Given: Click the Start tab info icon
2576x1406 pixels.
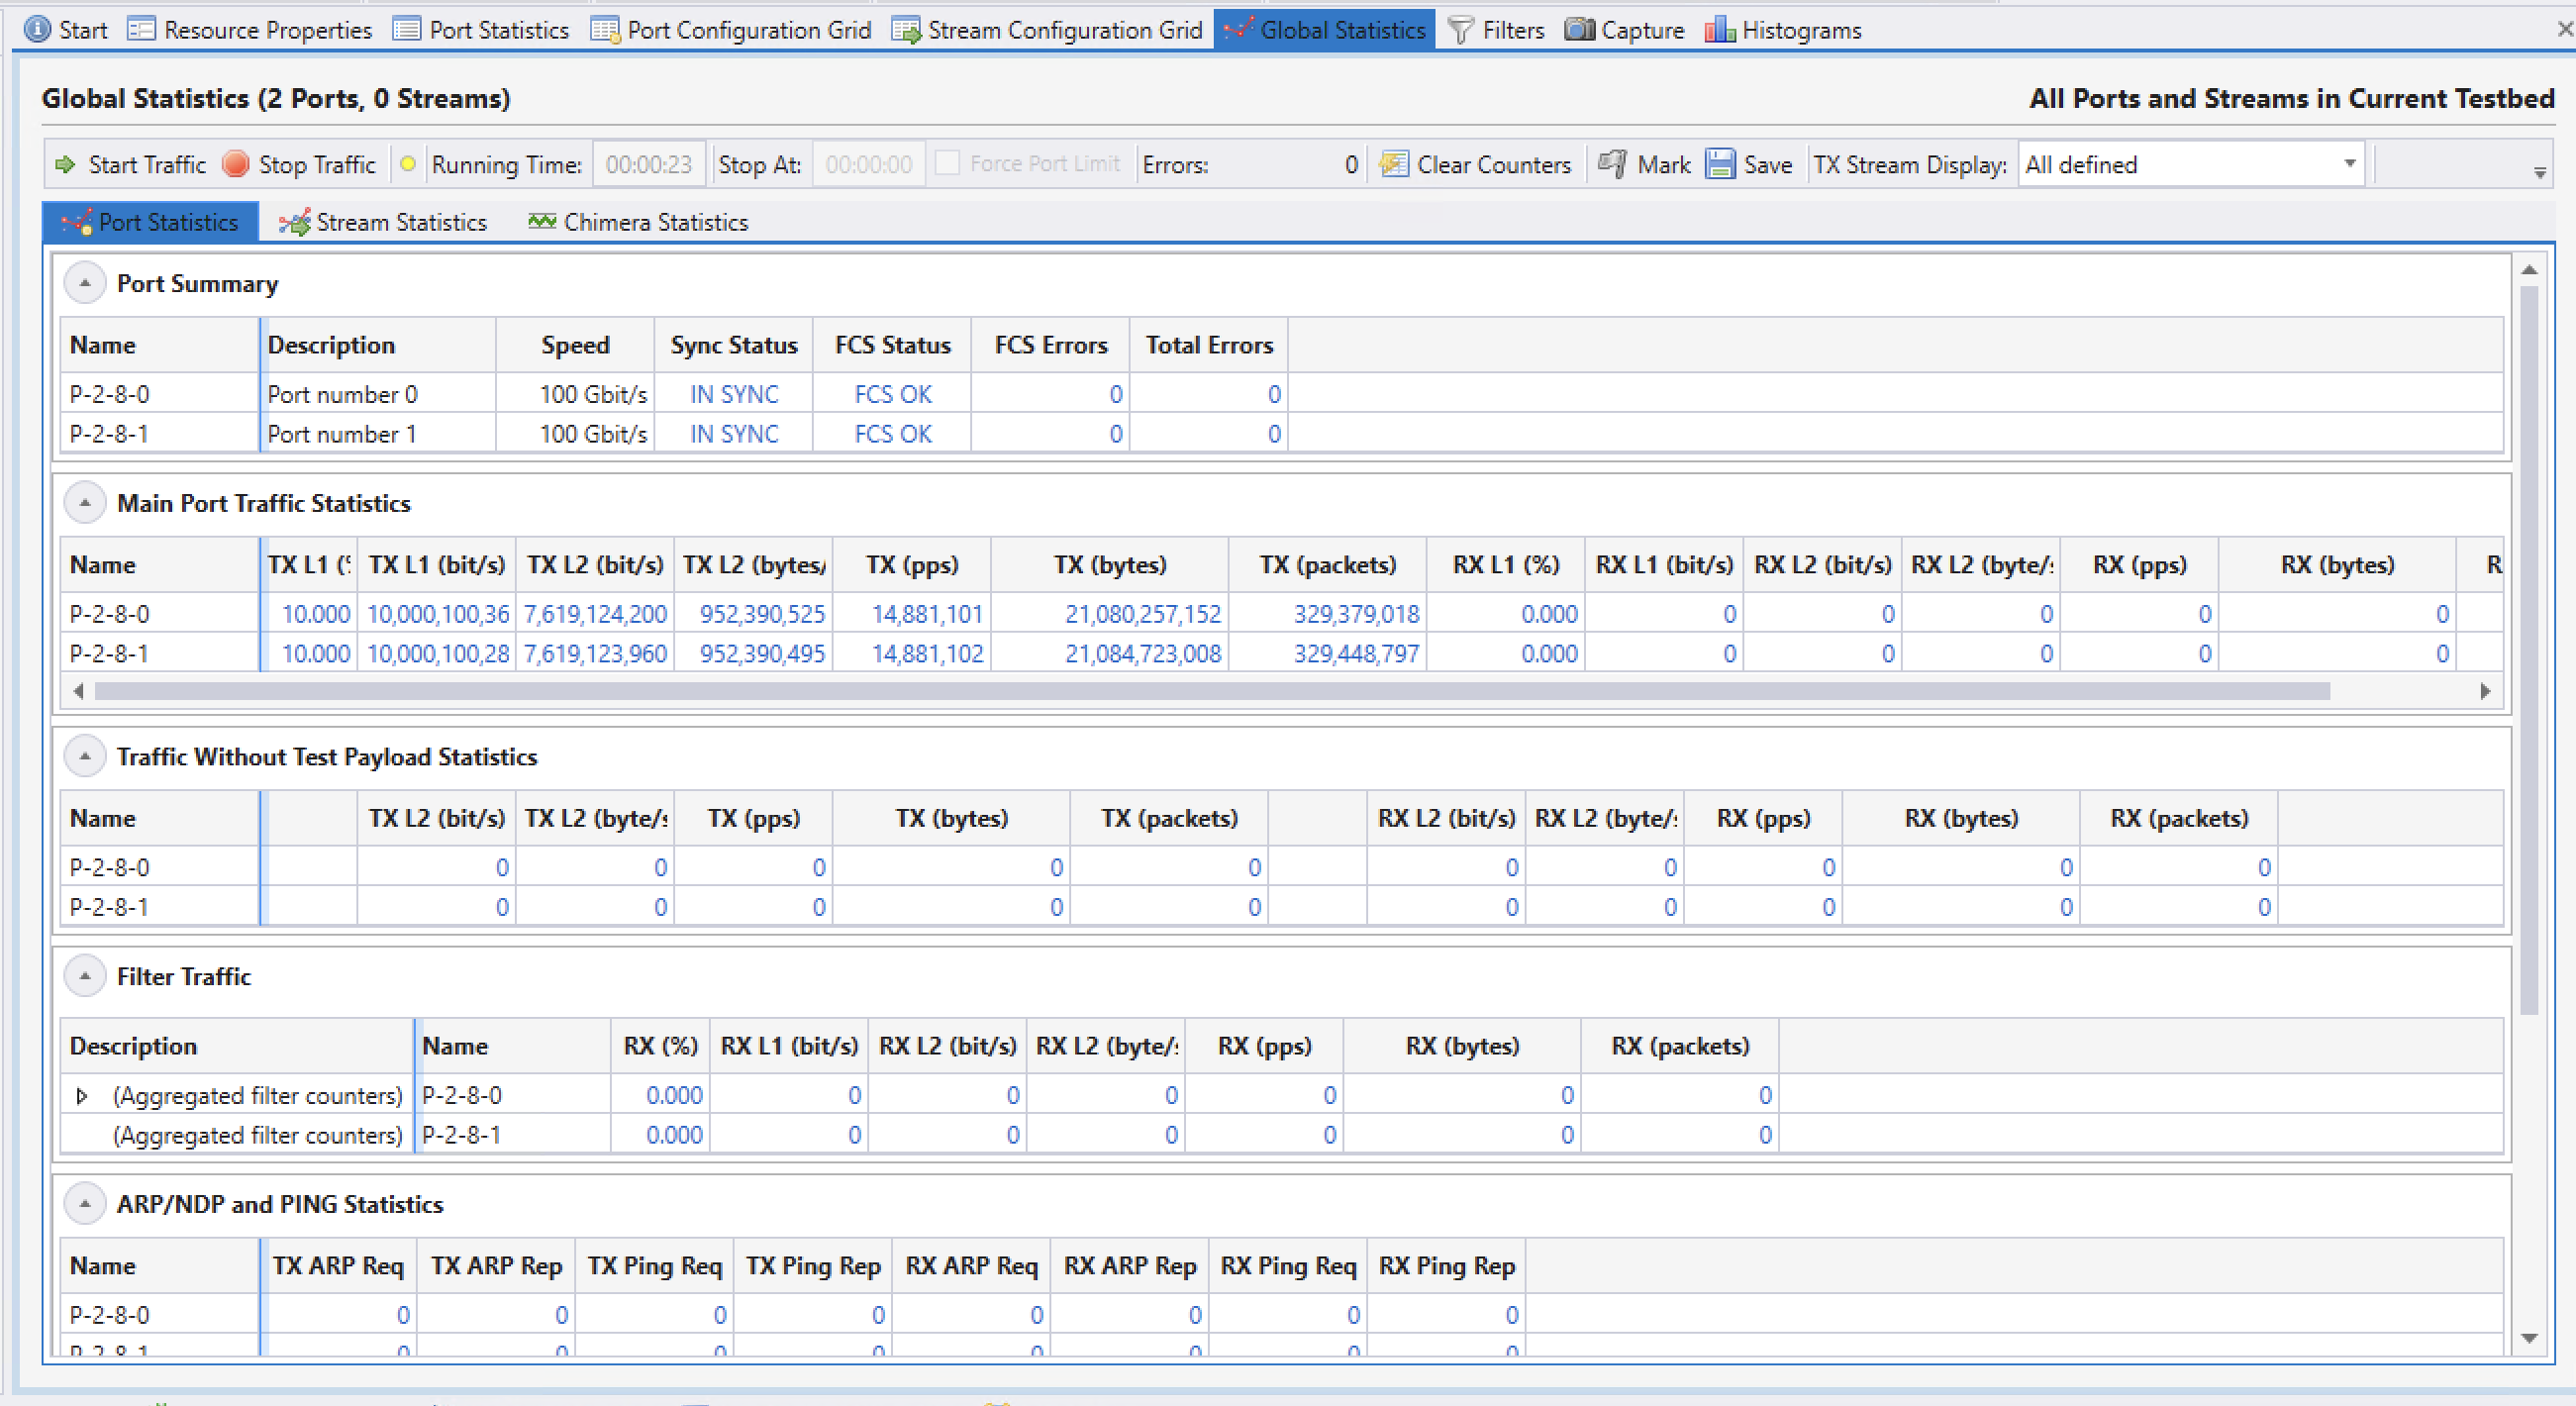Looking at the screenshot, I should (37, 29).
